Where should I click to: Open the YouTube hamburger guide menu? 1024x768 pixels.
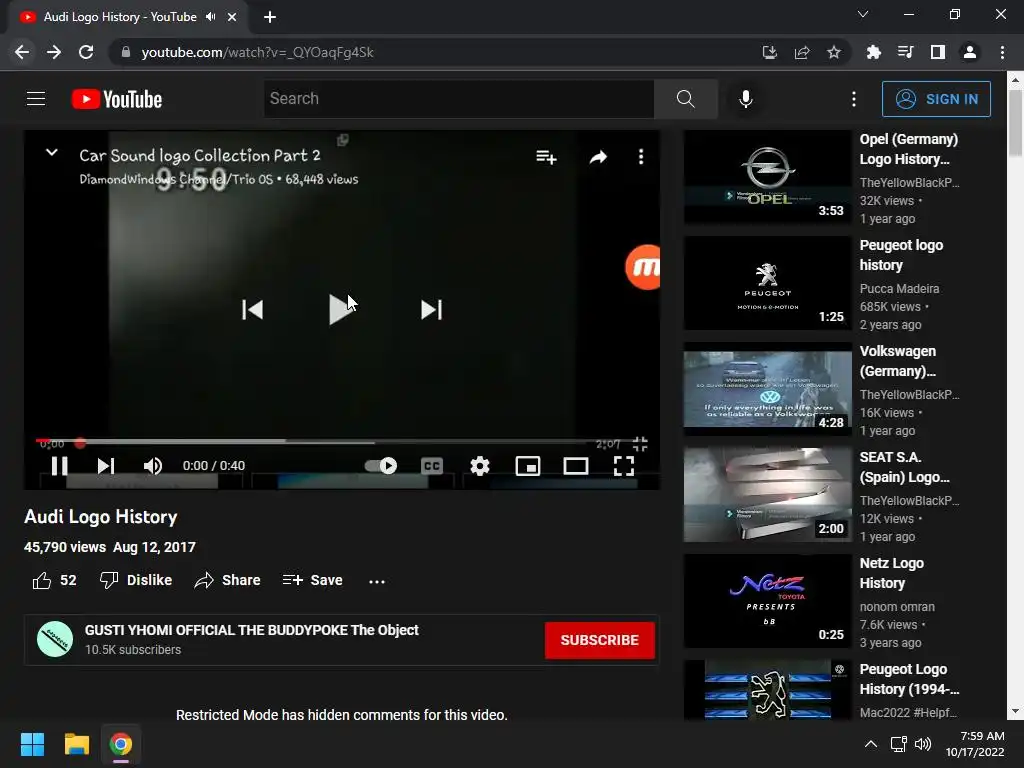click(36, 99)
